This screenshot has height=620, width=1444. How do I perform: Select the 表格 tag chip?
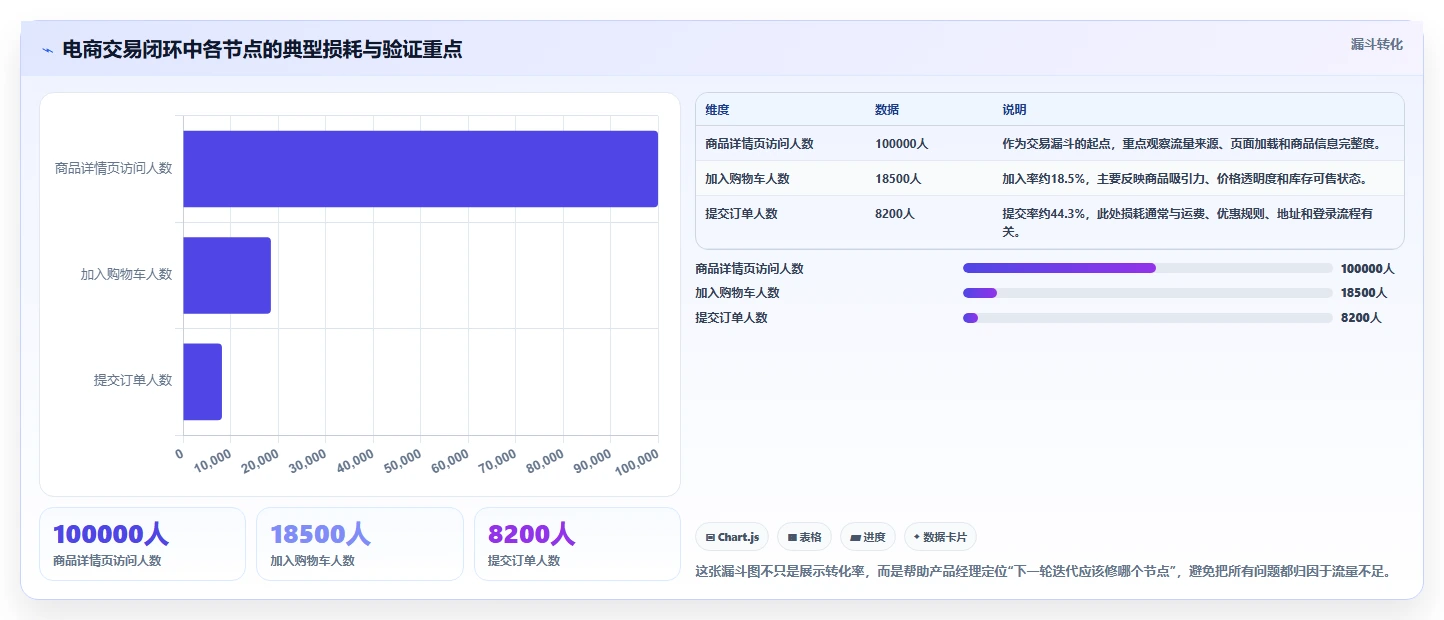pyautogui.click(x=804, y=537)
